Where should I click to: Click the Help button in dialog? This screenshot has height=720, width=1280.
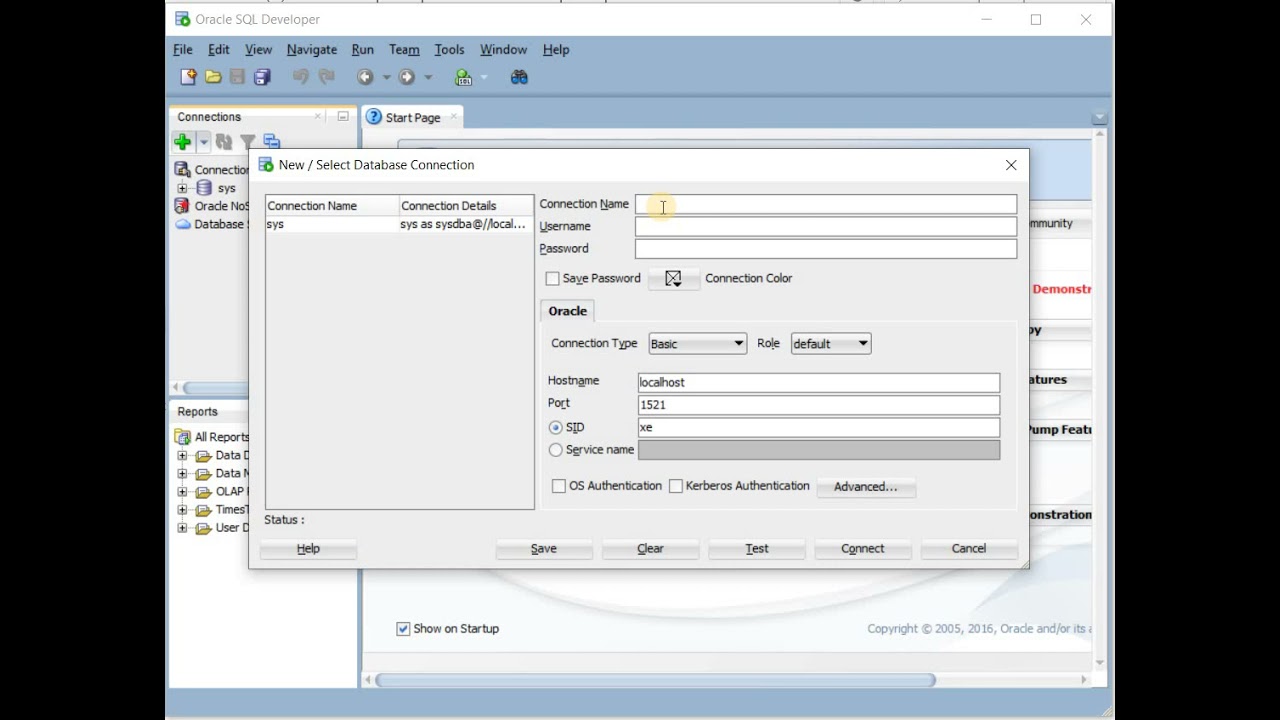[x=308, y=549]
